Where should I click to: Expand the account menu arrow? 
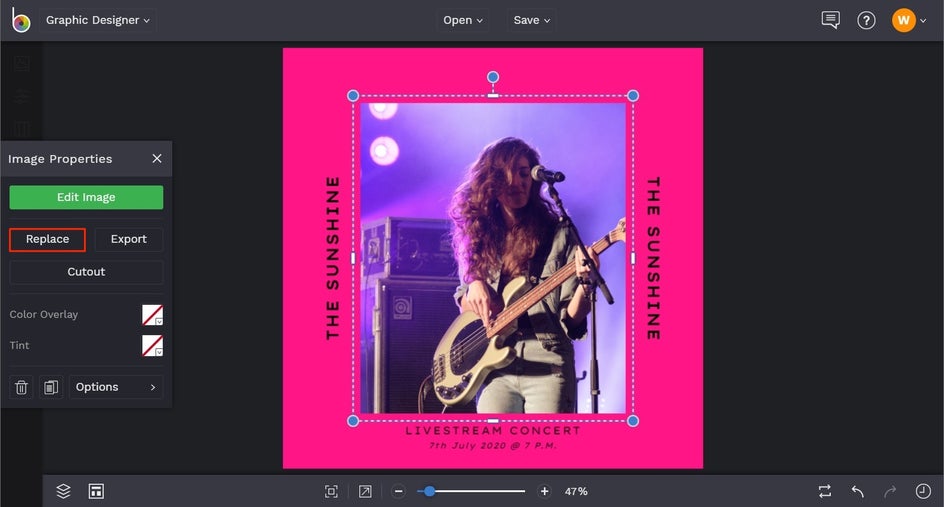(x=923, y=20)
